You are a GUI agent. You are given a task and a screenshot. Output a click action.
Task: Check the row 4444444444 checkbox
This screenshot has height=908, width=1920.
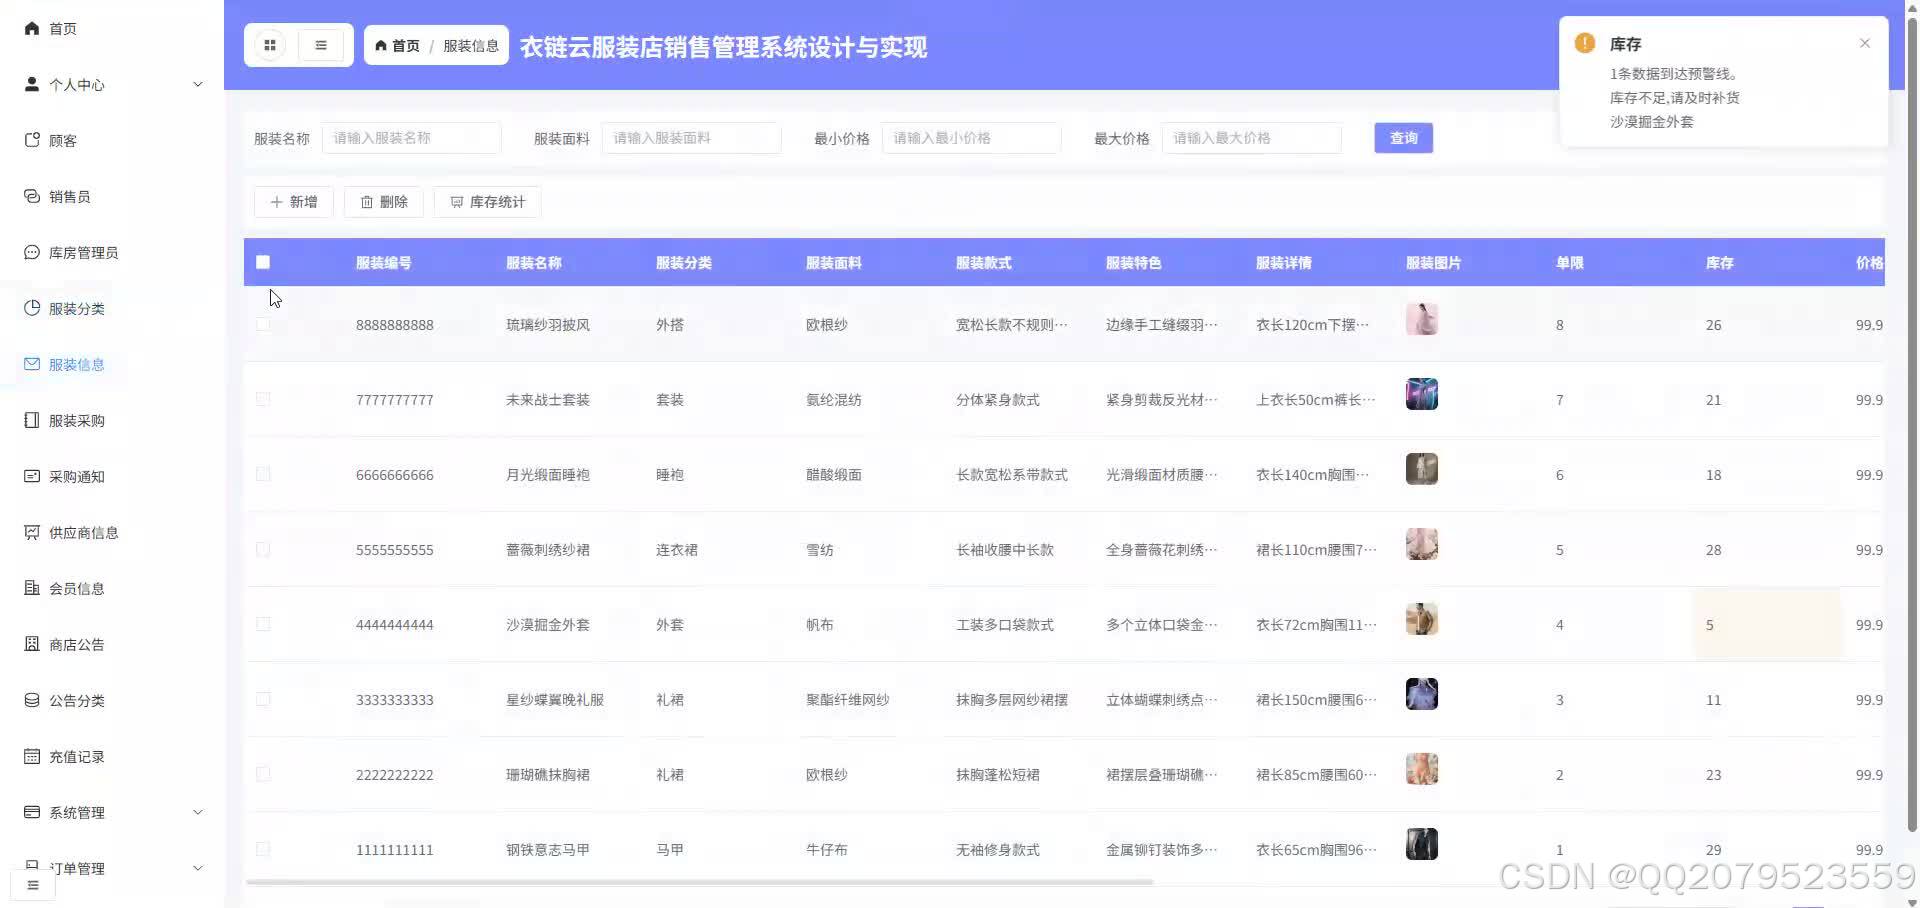click(x=263, y=624)
